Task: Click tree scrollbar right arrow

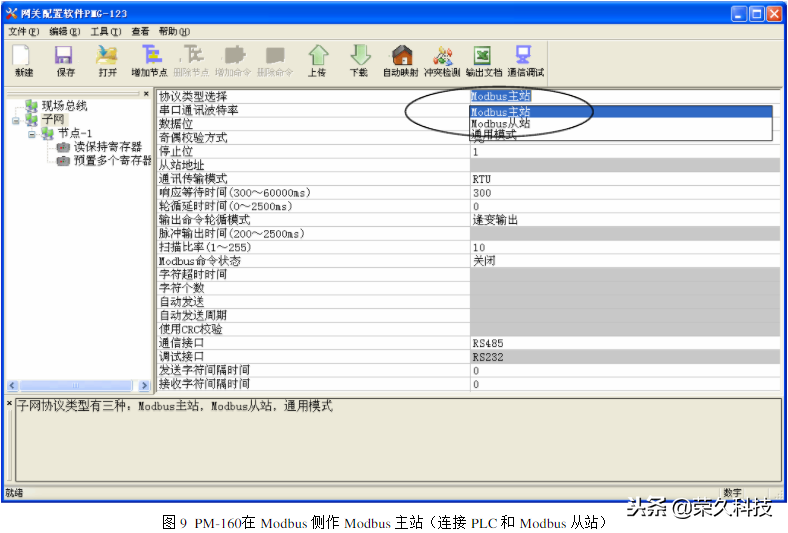Action: tap(144, 386)
